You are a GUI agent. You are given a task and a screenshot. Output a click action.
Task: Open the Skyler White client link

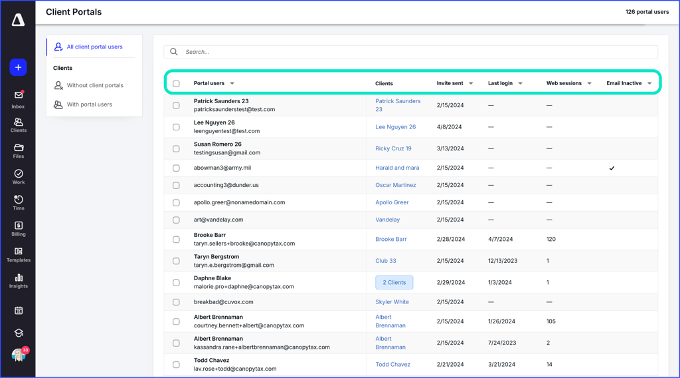click(x=392, y=302)
